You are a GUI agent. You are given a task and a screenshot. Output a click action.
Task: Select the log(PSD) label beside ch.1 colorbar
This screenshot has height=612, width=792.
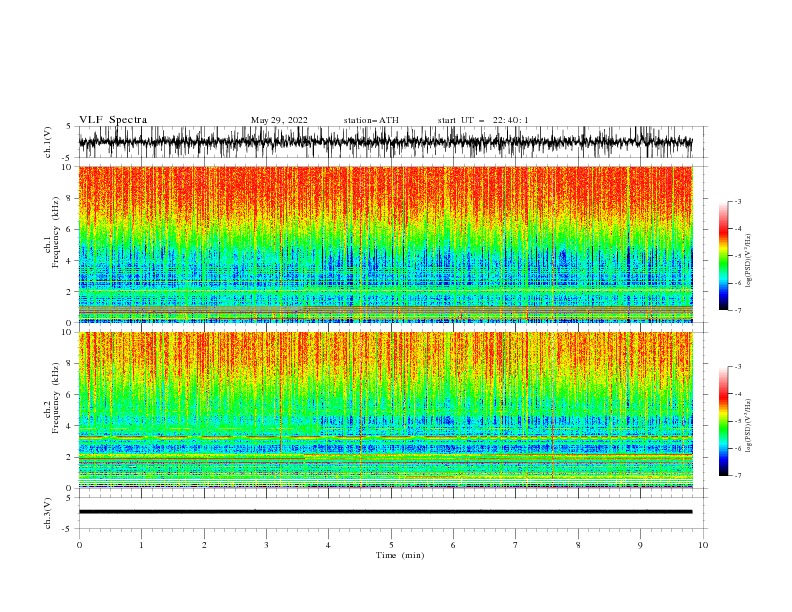[x=748, y=261]
